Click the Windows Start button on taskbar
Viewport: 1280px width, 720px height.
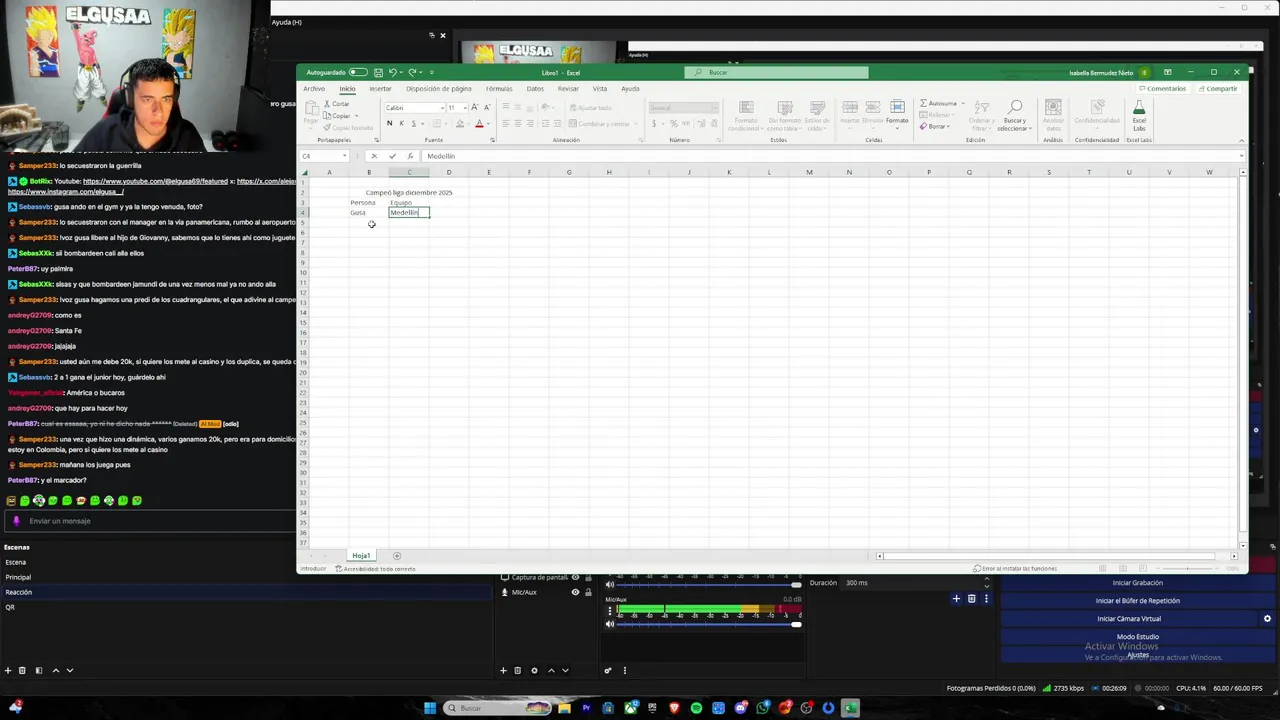(x=430, y=708)
